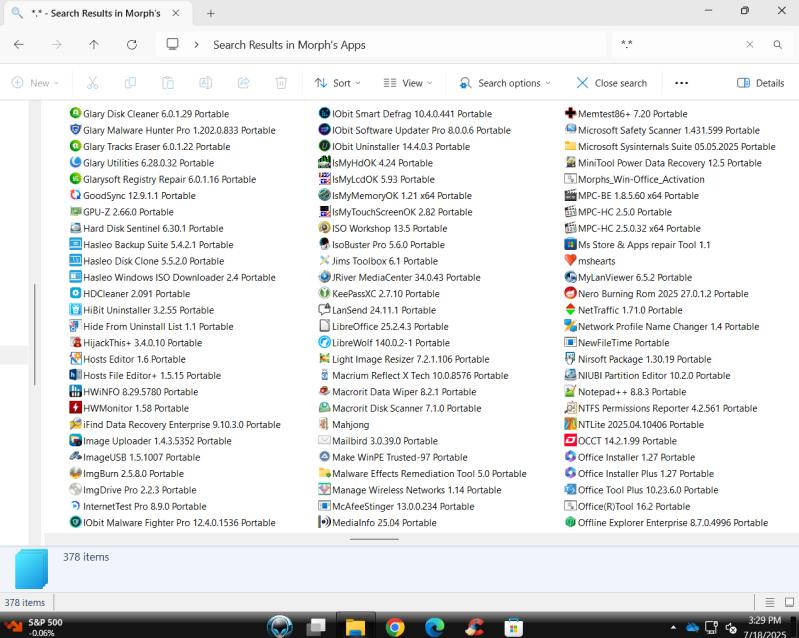Image resolution: width=799 pixels, height=638 pixels.
Task: Click the Microsoft Sysinternals Suite folder icon
Action: click(570, 146)
